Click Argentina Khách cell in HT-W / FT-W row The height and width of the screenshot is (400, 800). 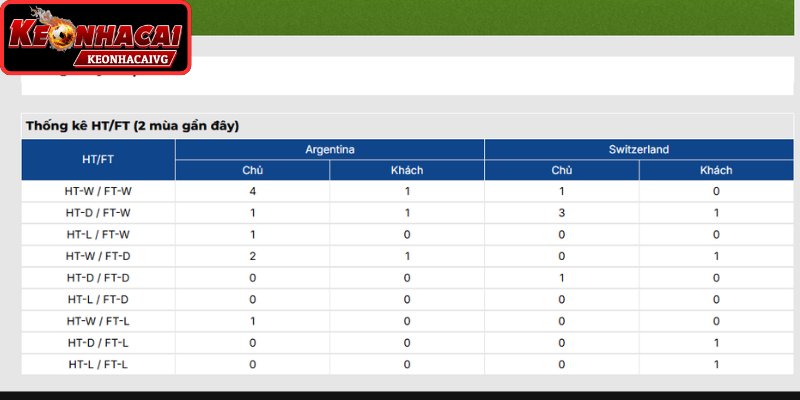[407, 191]
